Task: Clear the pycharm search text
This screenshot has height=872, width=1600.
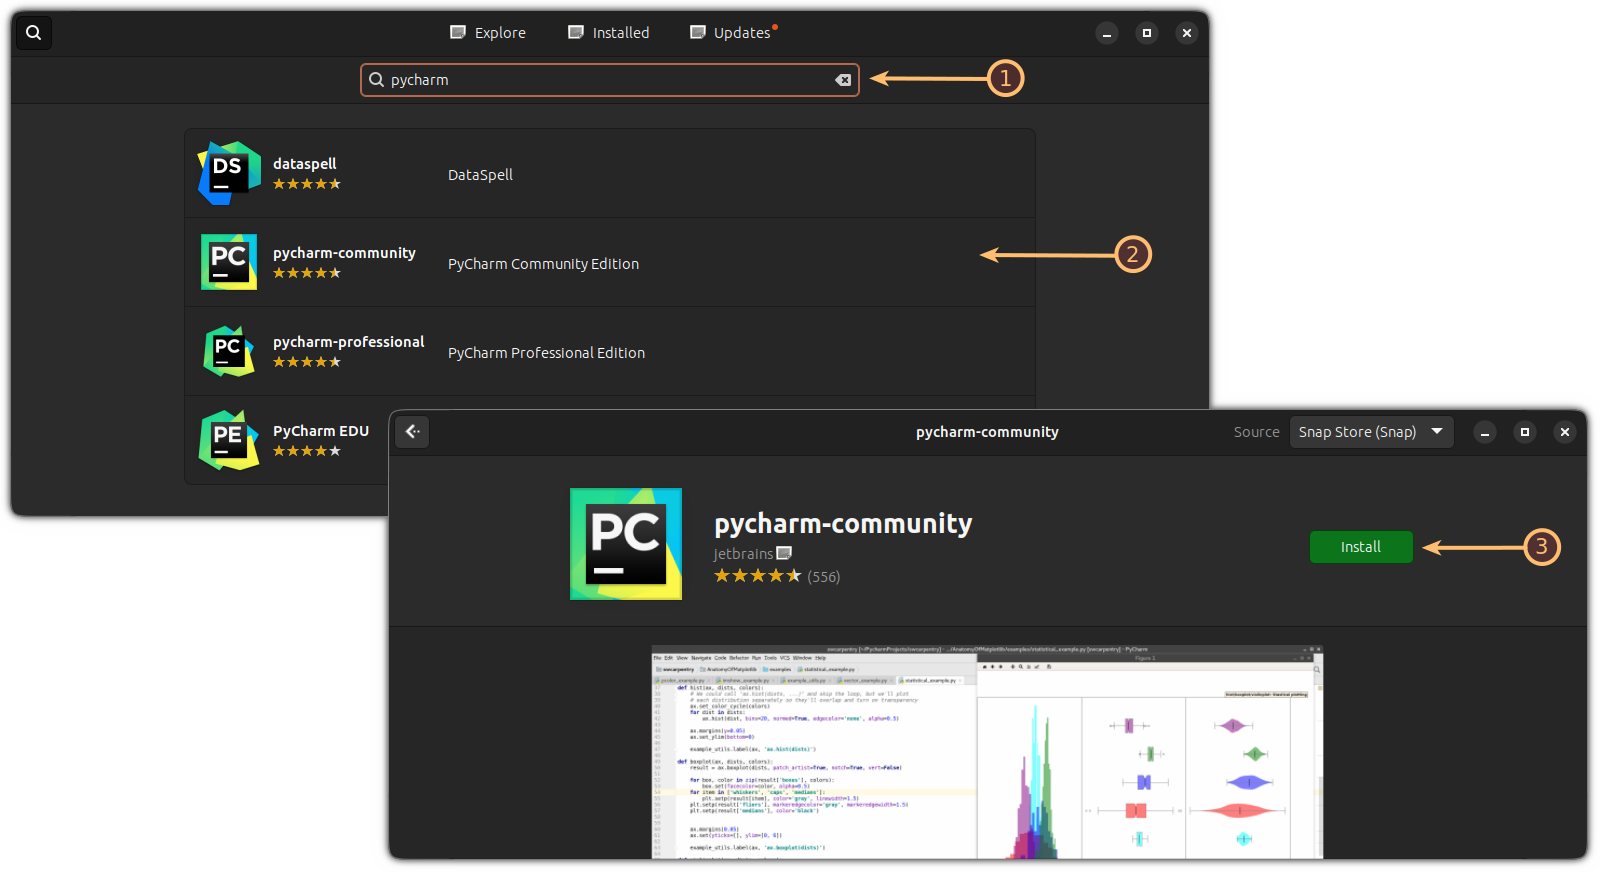Action: pos(843,80)
